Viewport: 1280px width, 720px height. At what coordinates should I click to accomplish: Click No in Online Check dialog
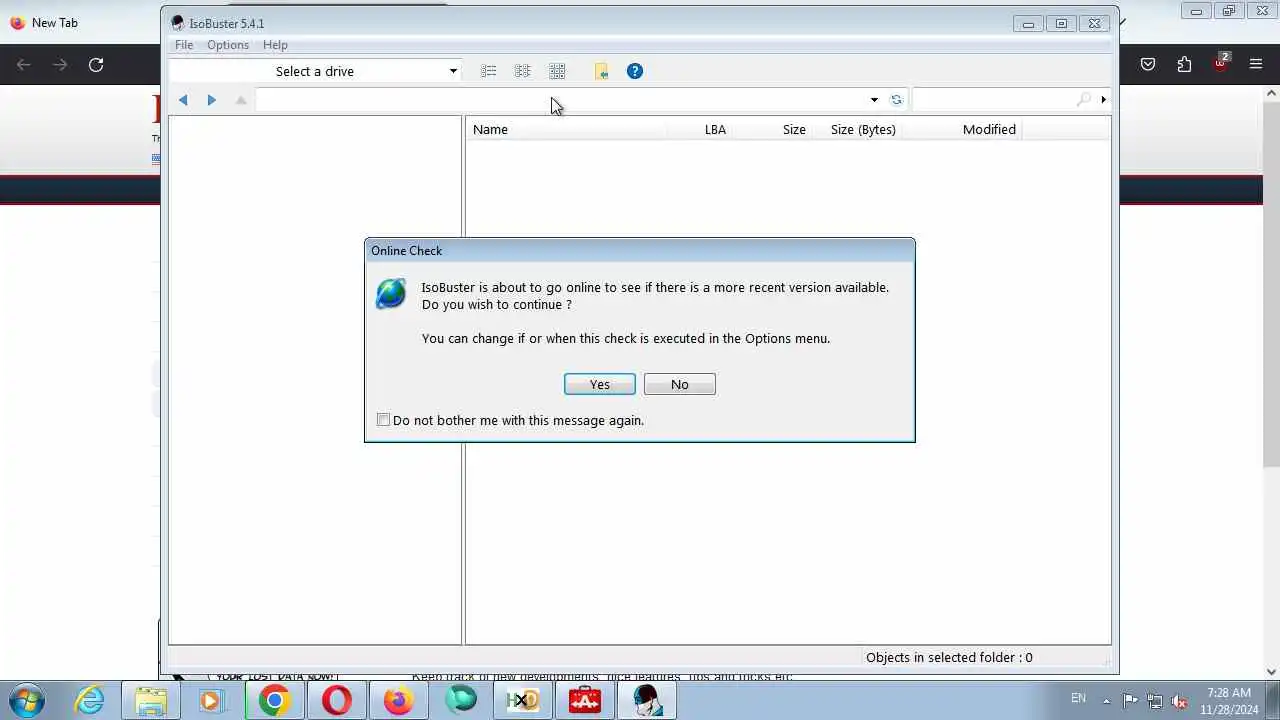point(679,384)
